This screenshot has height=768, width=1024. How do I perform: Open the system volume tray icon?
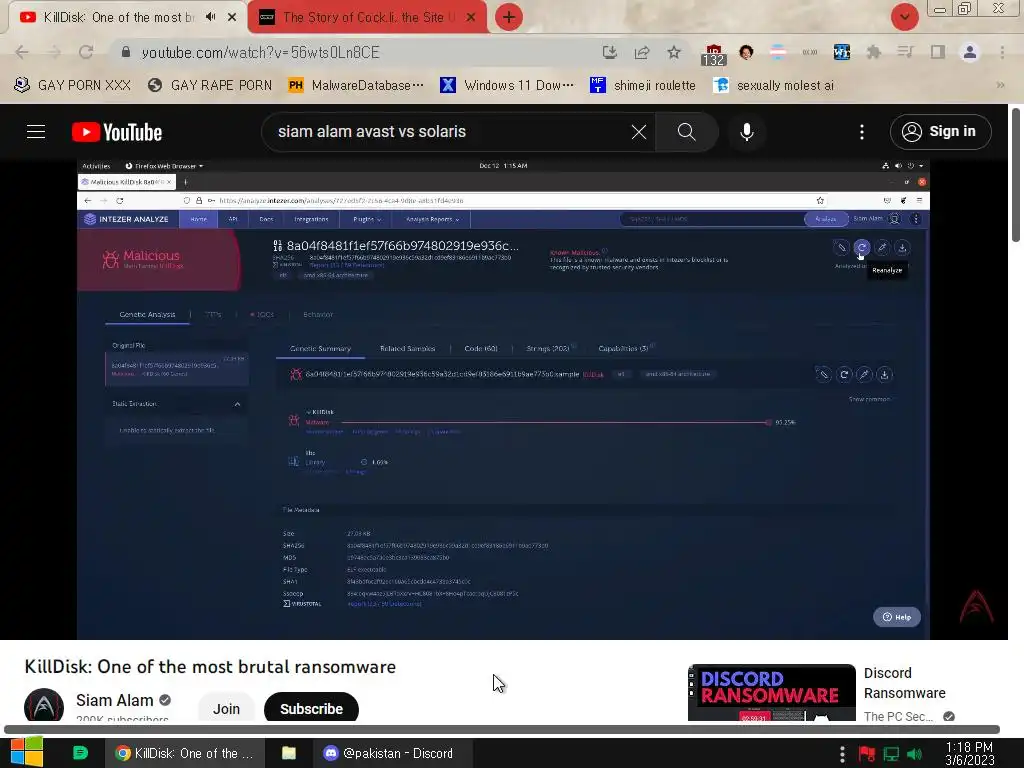coord(914,754)
